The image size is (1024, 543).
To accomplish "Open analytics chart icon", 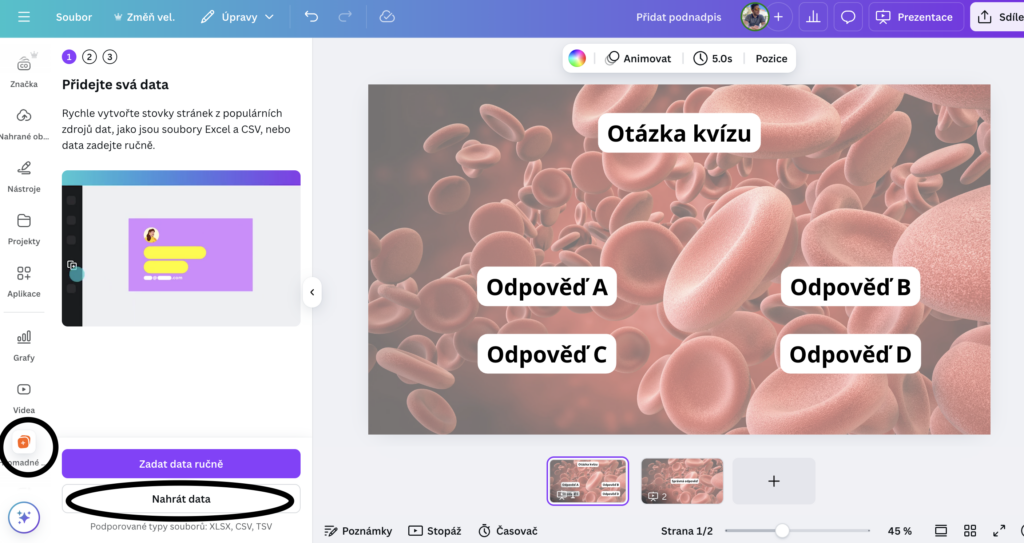I will [x=813, y=17].
